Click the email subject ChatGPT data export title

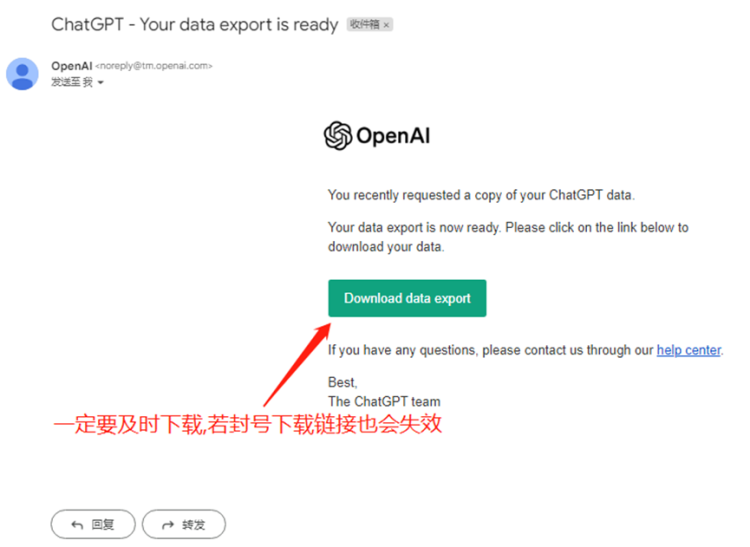(x=195, y=24)
